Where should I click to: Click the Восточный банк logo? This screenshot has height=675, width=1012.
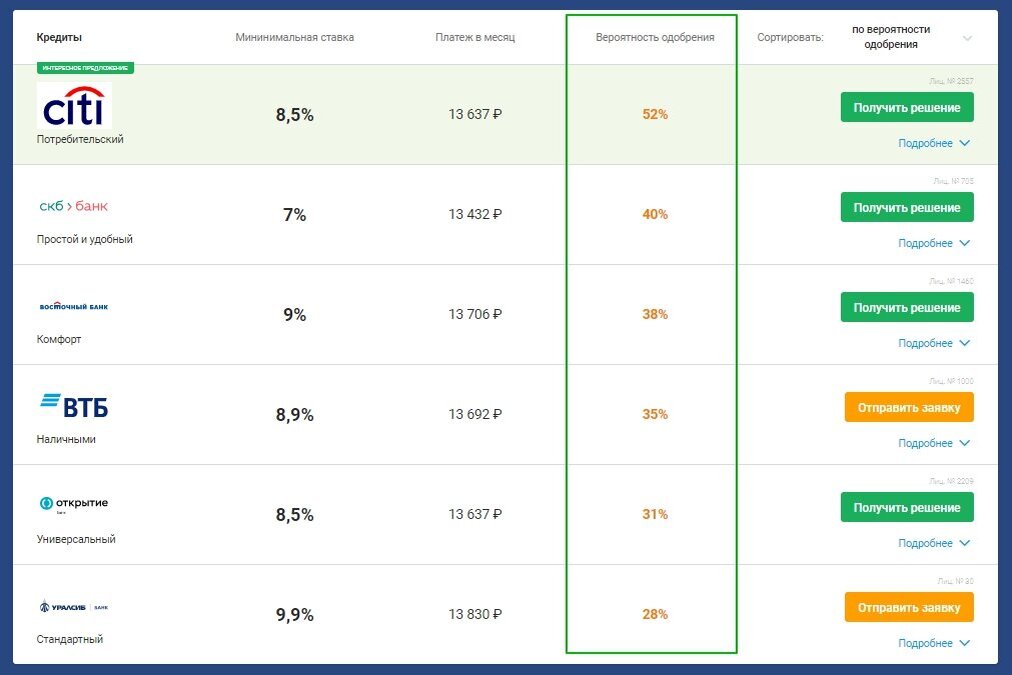click(x=74, y=306)
